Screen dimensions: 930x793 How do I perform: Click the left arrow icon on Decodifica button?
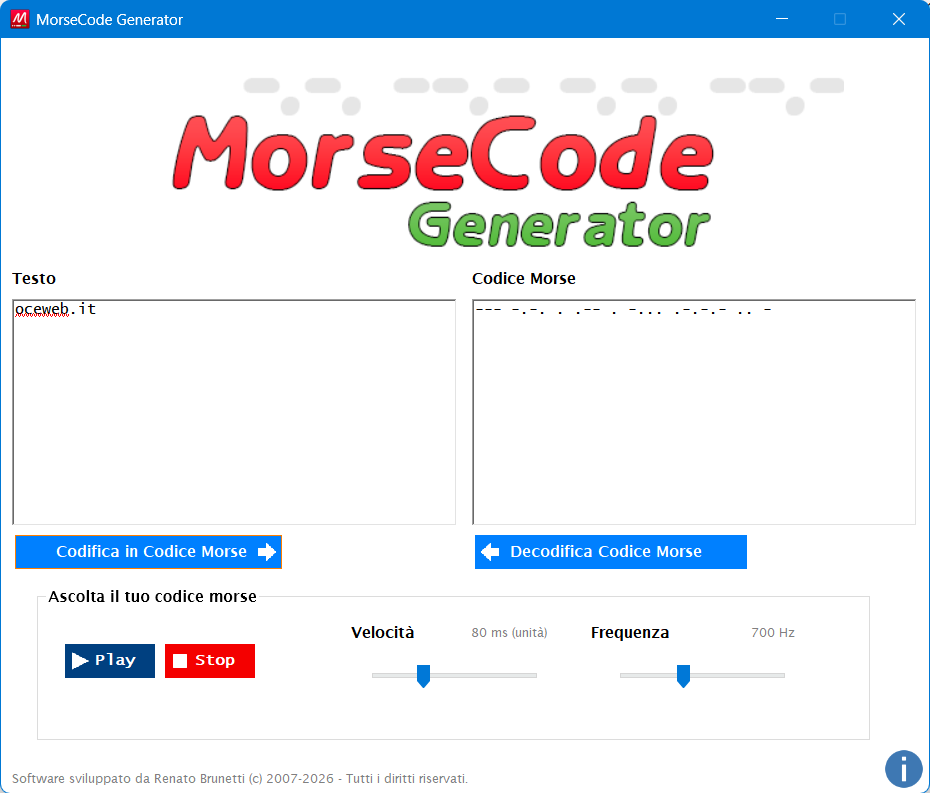point(490,552)
